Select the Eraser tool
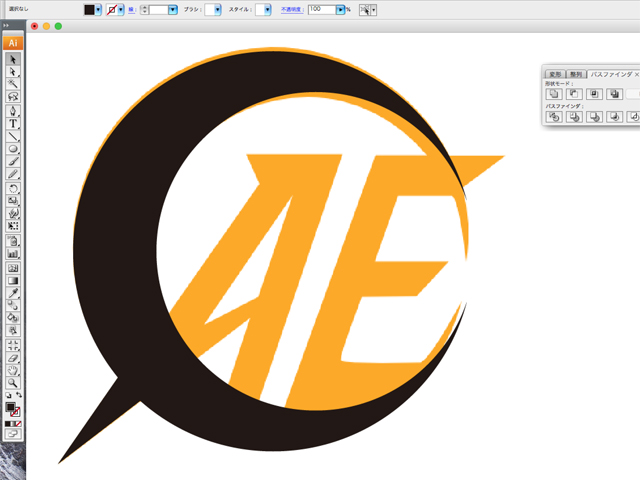 point(13,358)
